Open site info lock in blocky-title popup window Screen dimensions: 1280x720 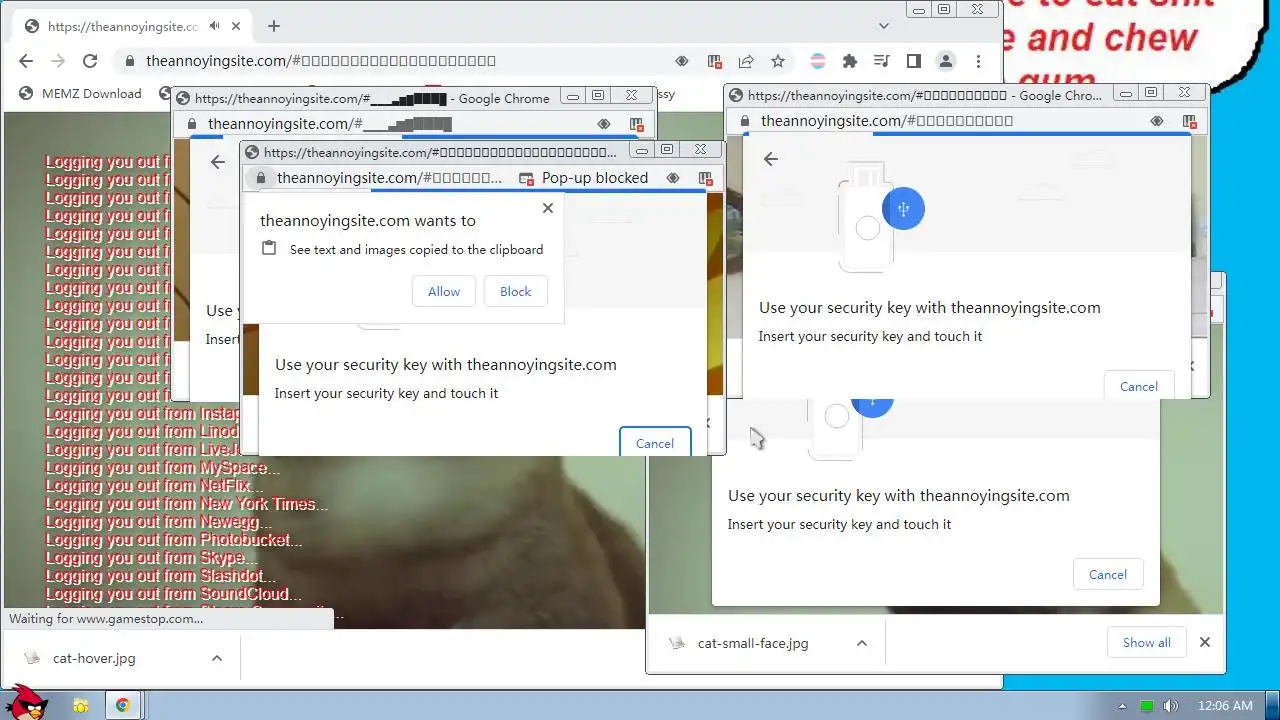coord(191,125)
